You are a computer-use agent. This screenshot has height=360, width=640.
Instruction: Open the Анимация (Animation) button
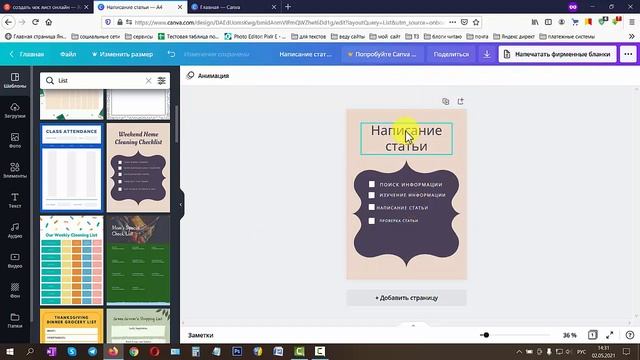tap(208, 76)
